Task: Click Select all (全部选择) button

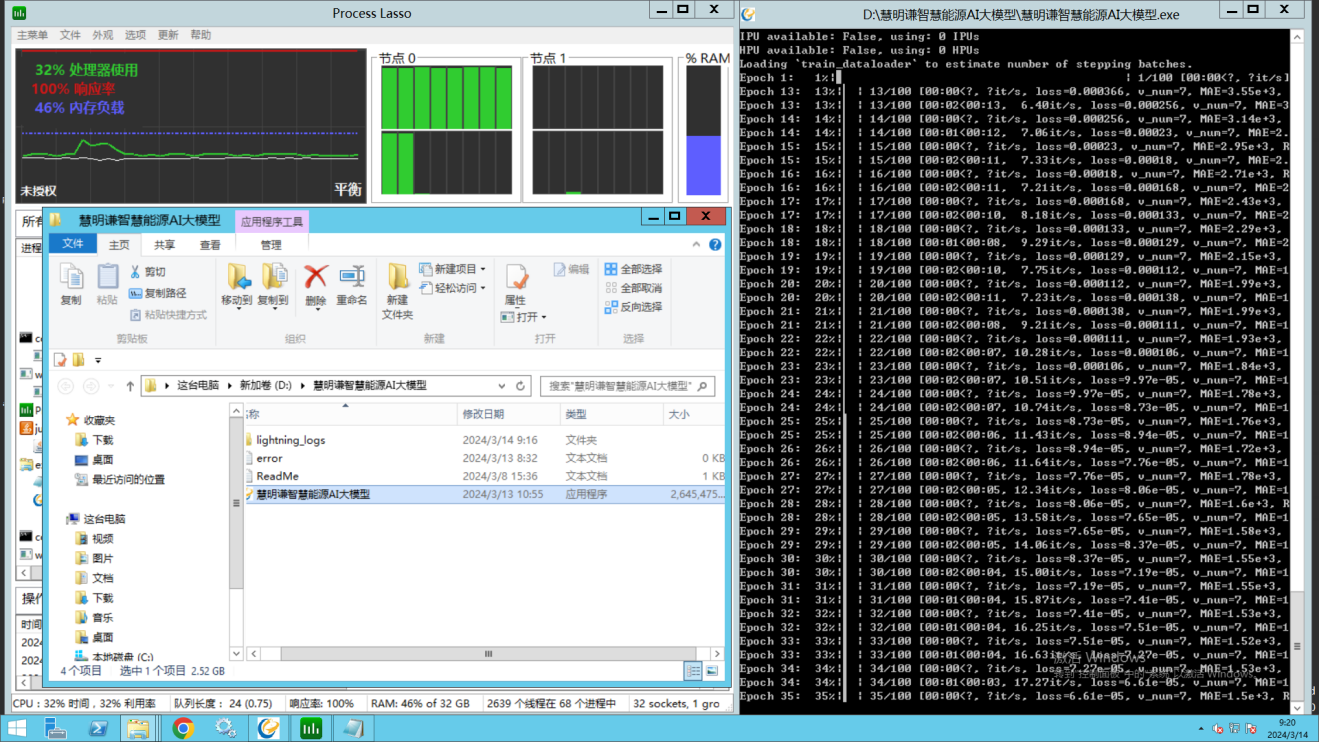Action: tap(634, 269)
